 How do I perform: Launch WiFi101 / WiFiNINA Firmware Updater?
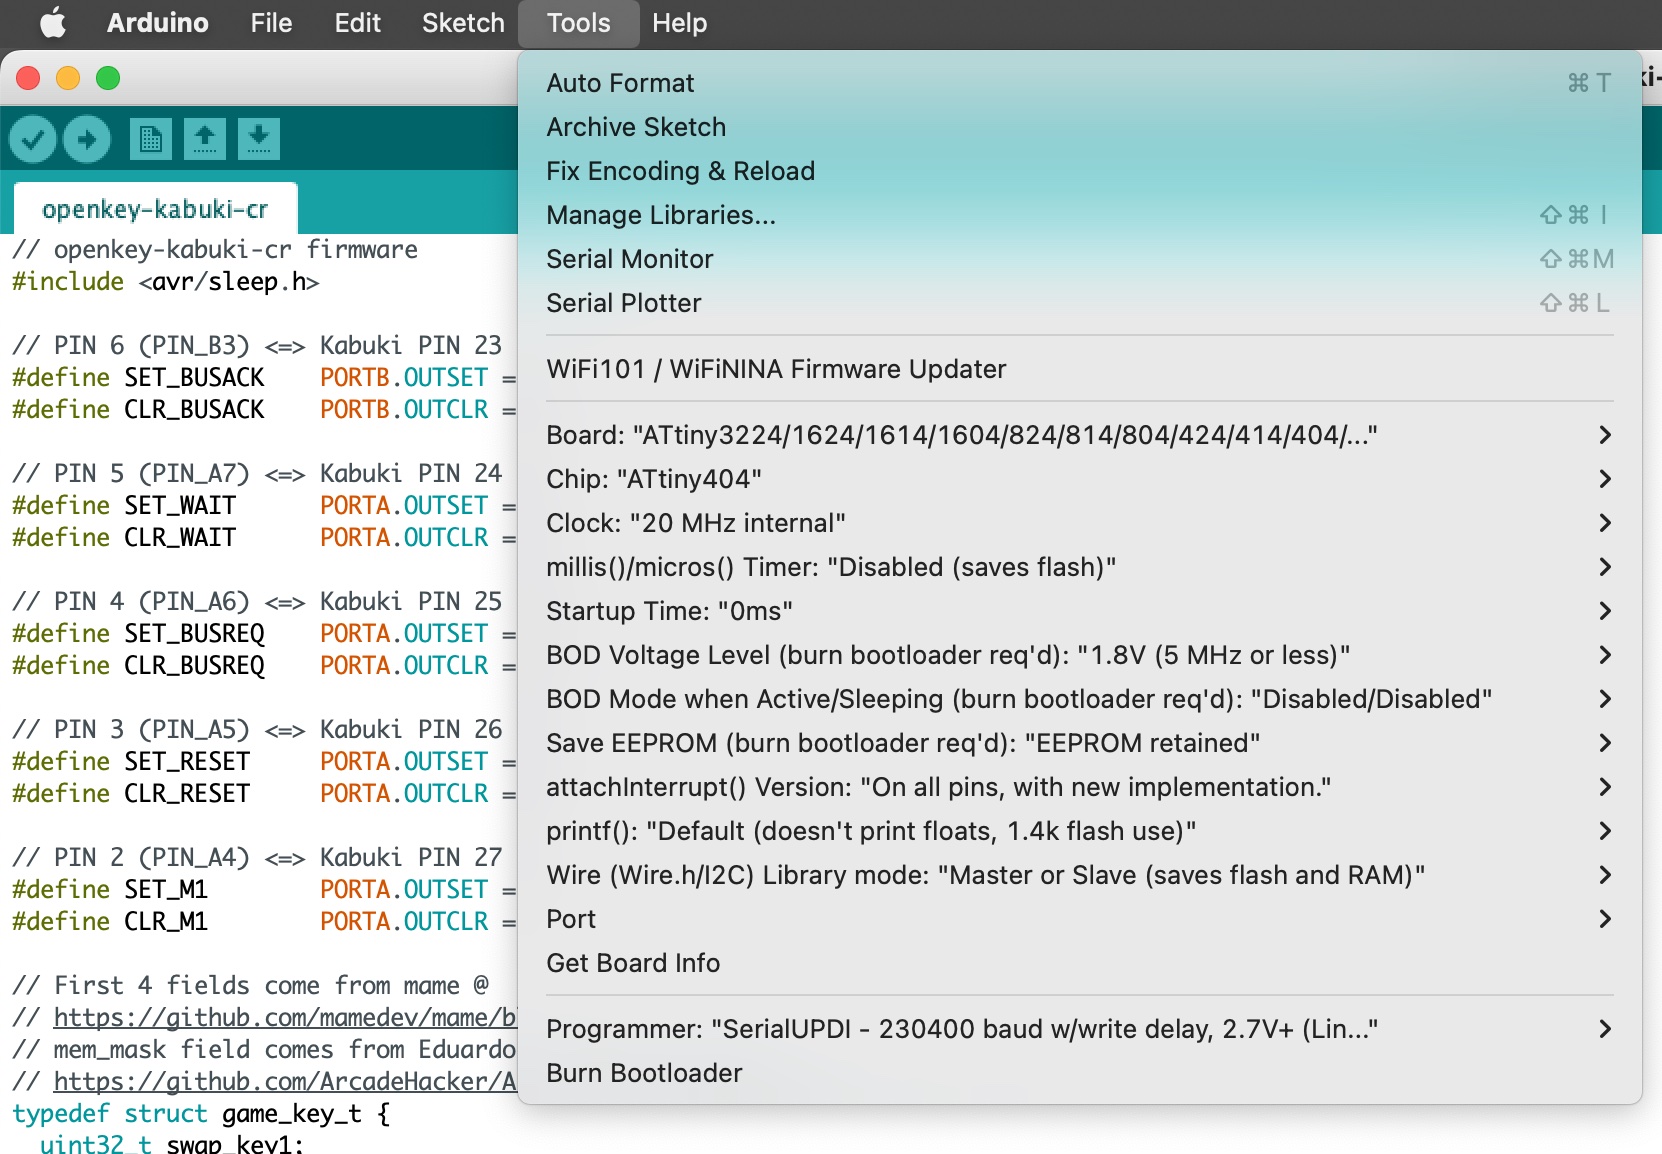point(1080,369)
